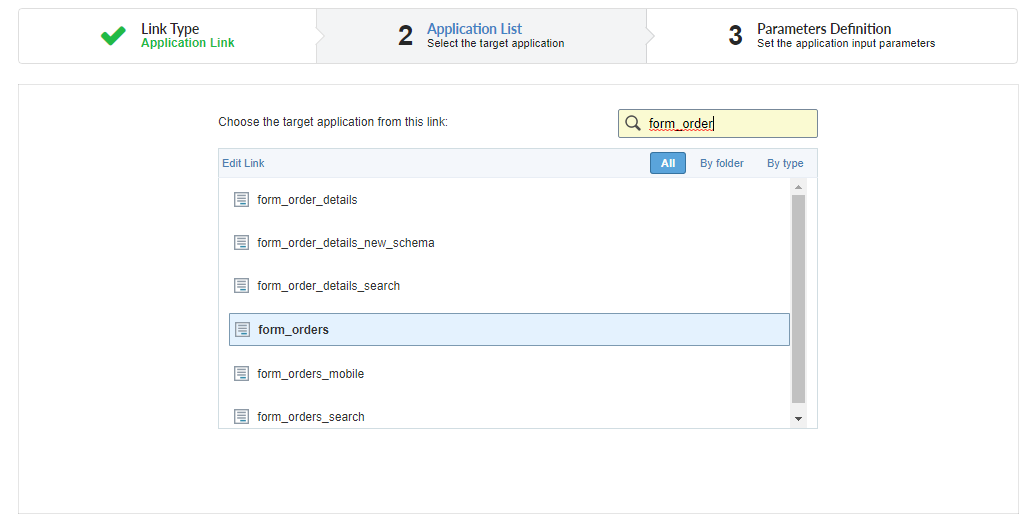Click the form icon beside form_orders
Image resolution: width=1032 pixels, height=522 pixels.
242,330
